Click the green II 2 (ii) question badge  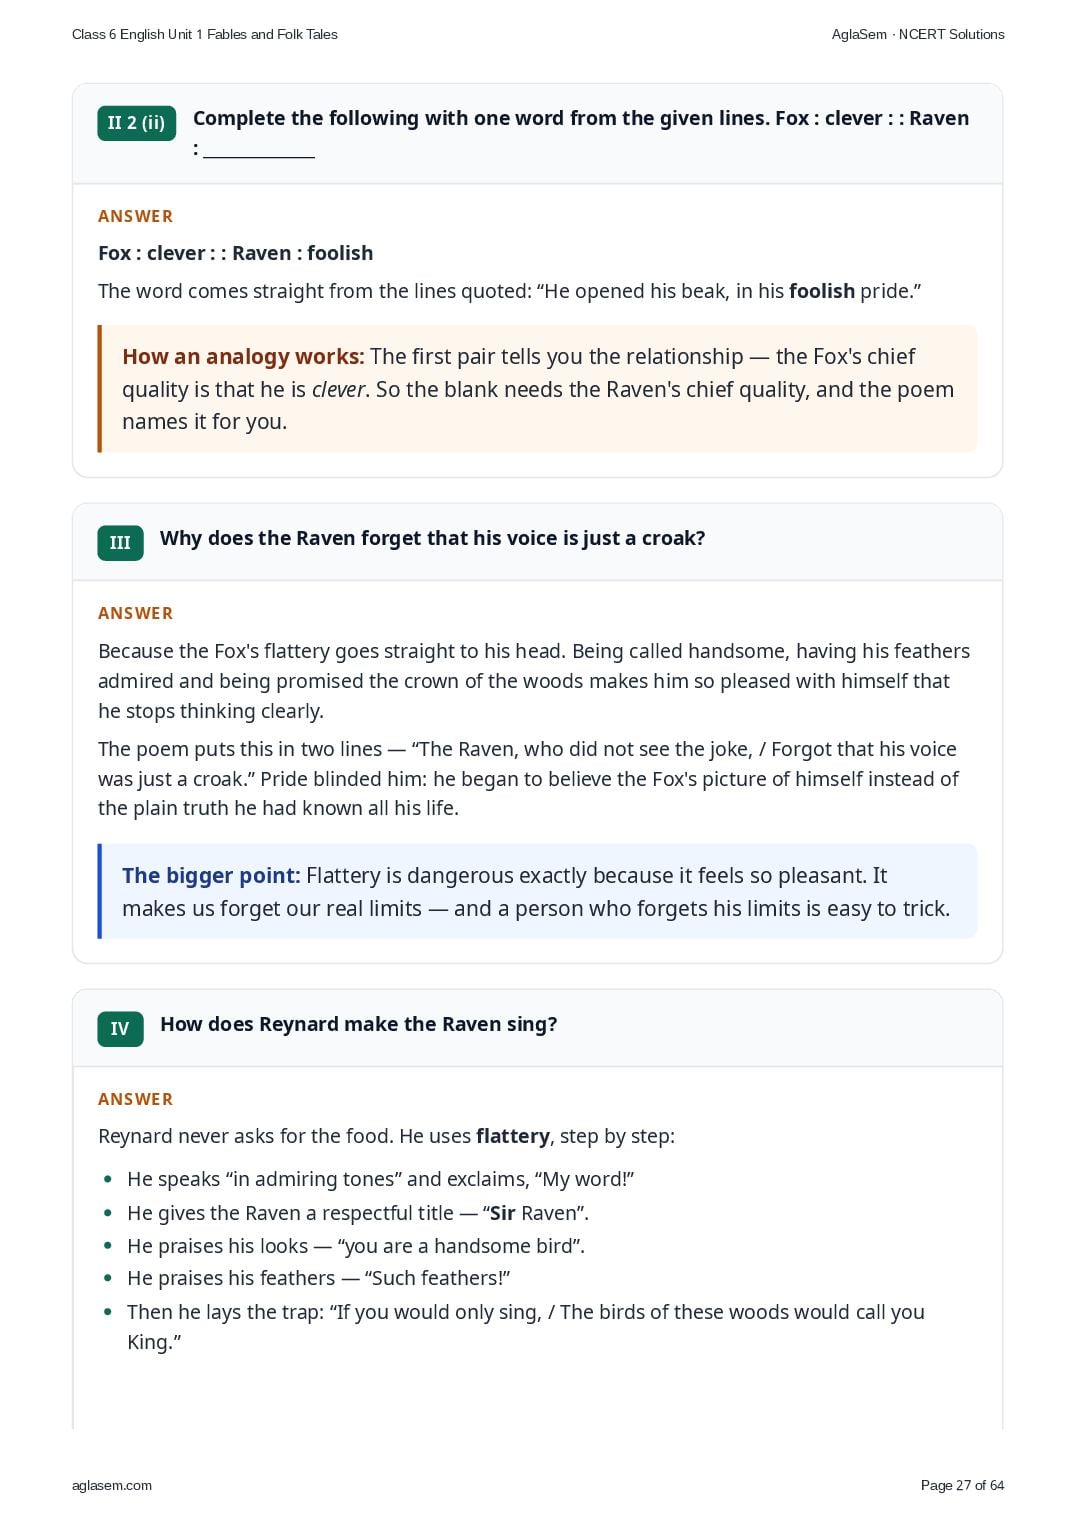(136, 123)
